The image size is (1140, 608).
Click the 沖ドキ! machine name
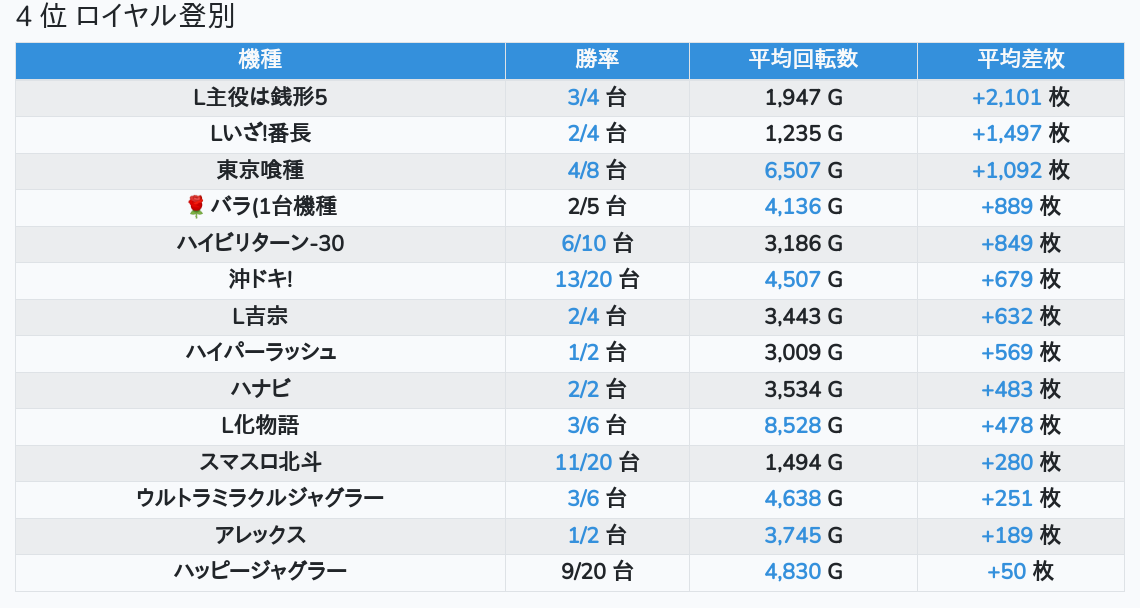click(x=260, y=279)
